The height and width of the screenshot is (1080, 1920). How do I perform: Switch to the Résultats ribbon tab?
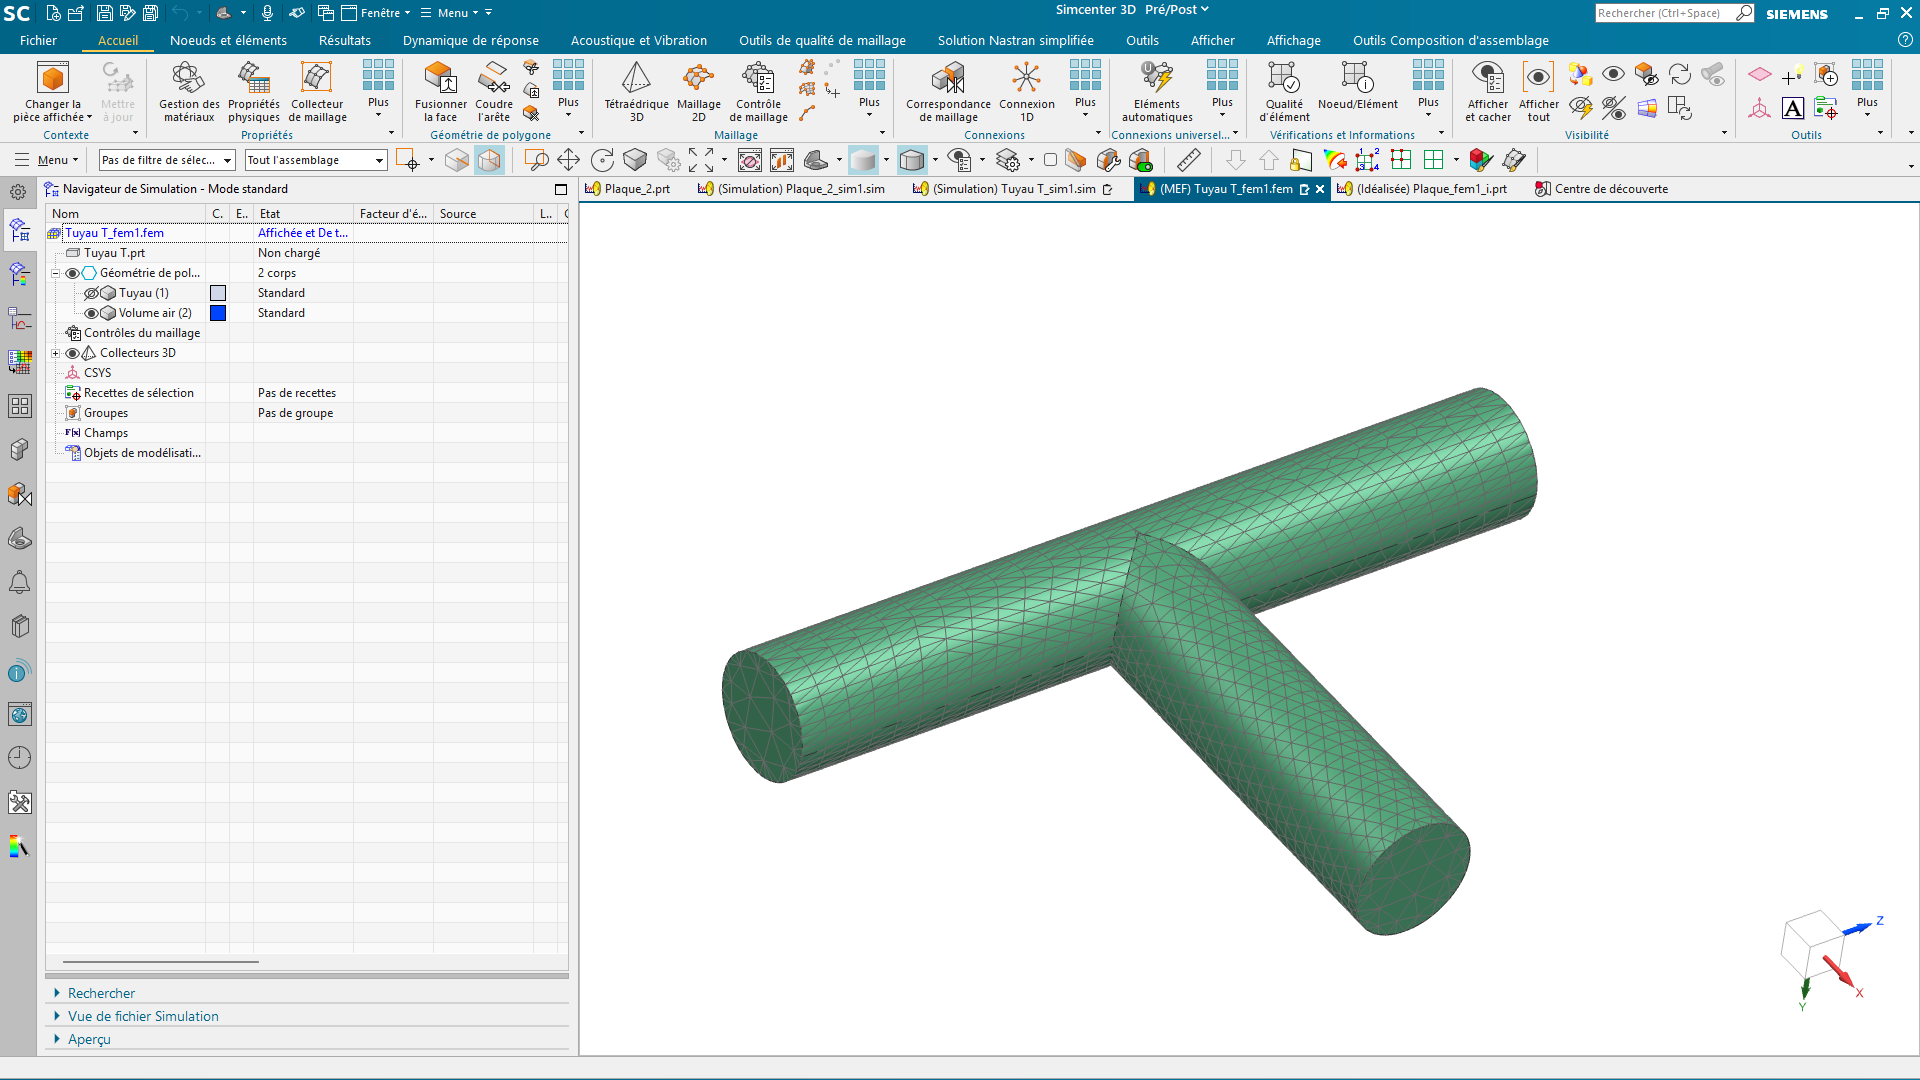[345, 41]
